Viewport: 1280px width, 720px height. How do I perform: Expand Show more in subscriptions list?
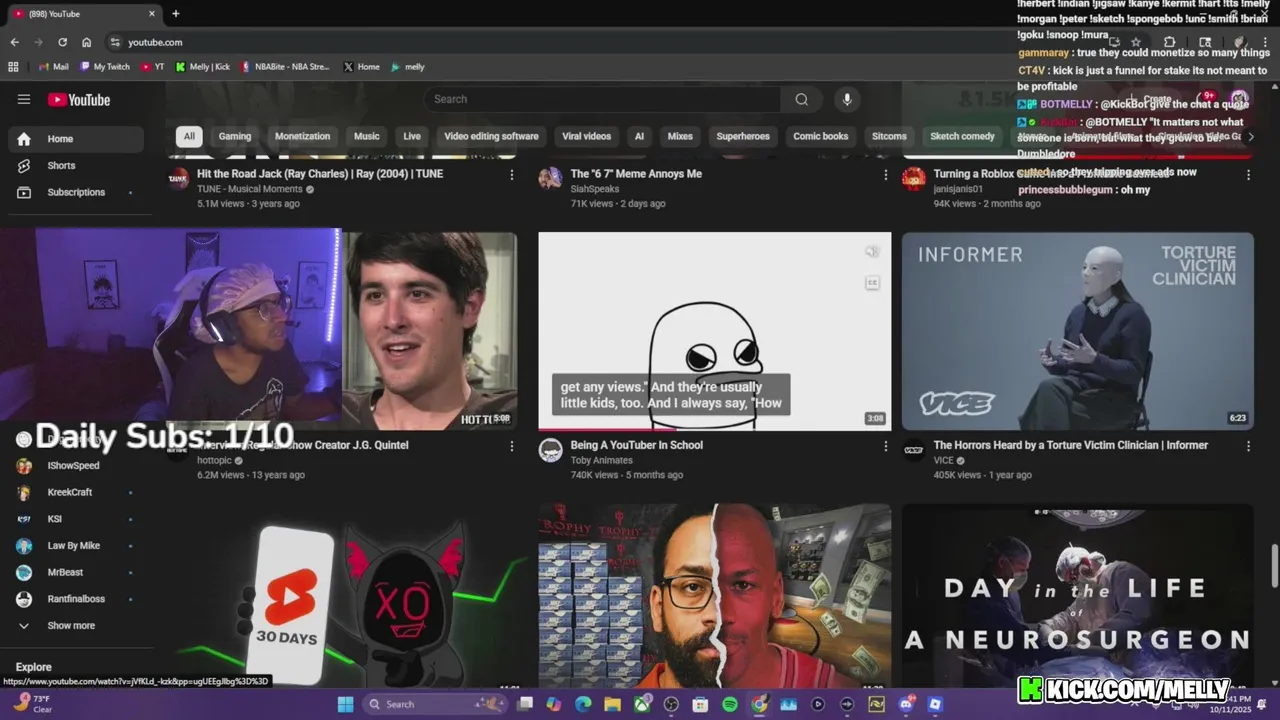(x=76, y=625)
